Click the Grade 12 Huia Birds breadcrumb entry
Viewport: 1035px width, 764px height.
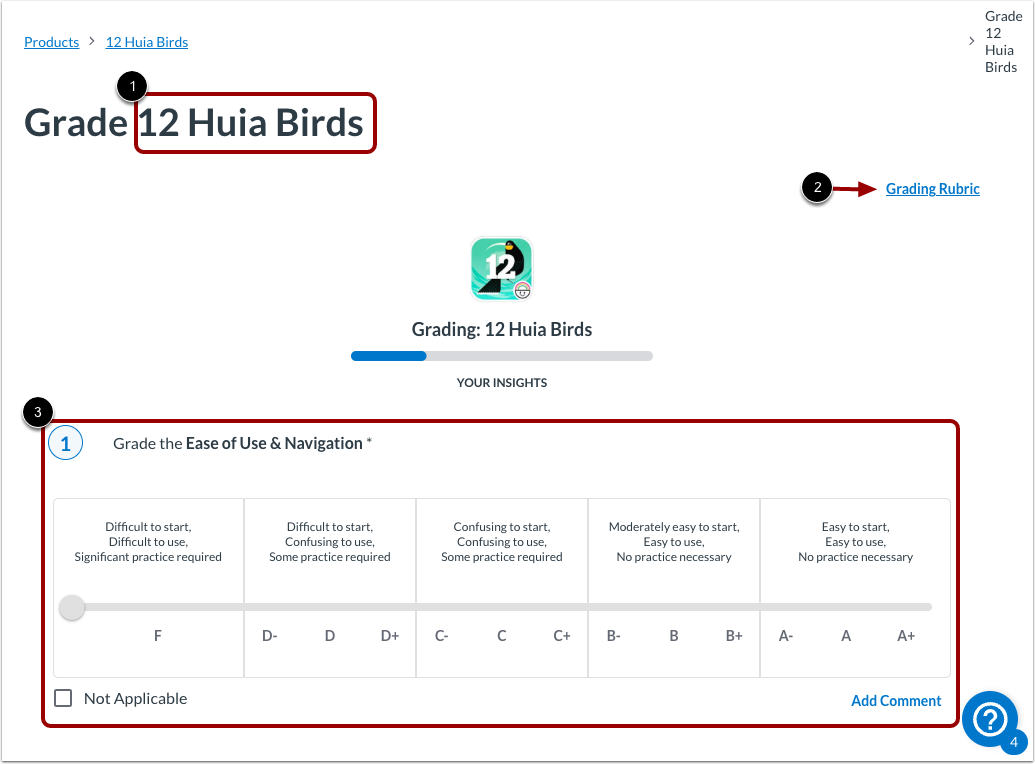coord(1003,41)
